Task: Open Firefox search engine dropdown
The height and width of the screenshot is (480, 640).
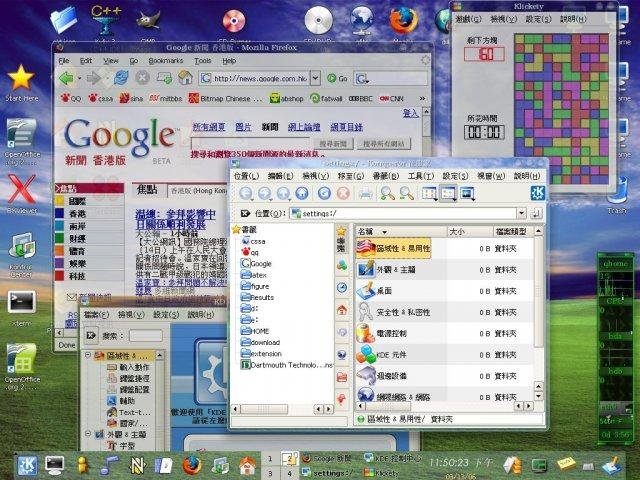Action: (x=362, y=78)
